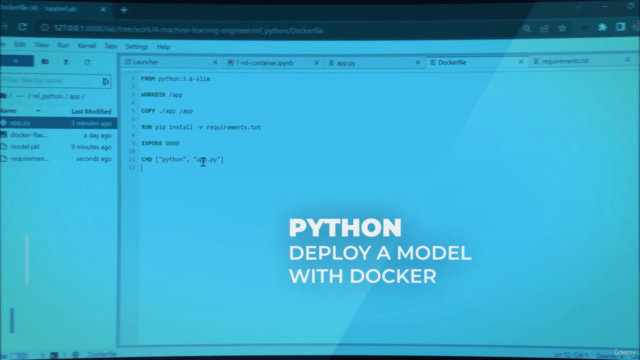Image resolution: width=640 pixels, height=360 pixels.
Task: Click the RUN pip install line
Action: point(201,127)
